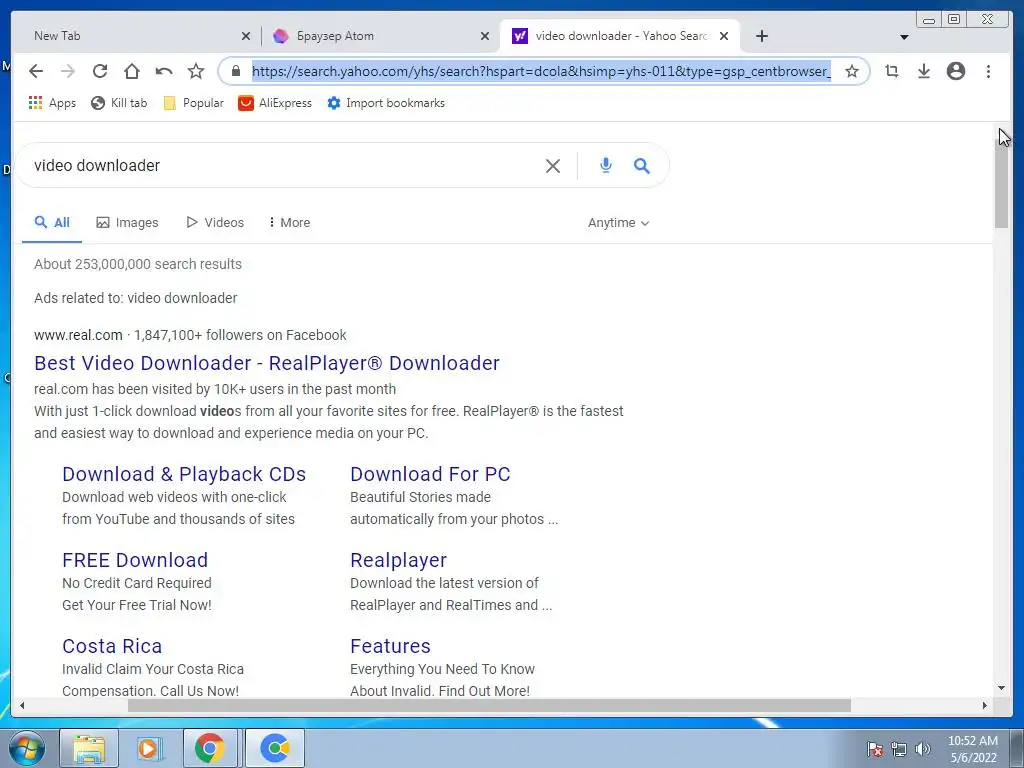Screen dimensions: 1024x768
Task: Reload the current page
Action: pos(100,71)
